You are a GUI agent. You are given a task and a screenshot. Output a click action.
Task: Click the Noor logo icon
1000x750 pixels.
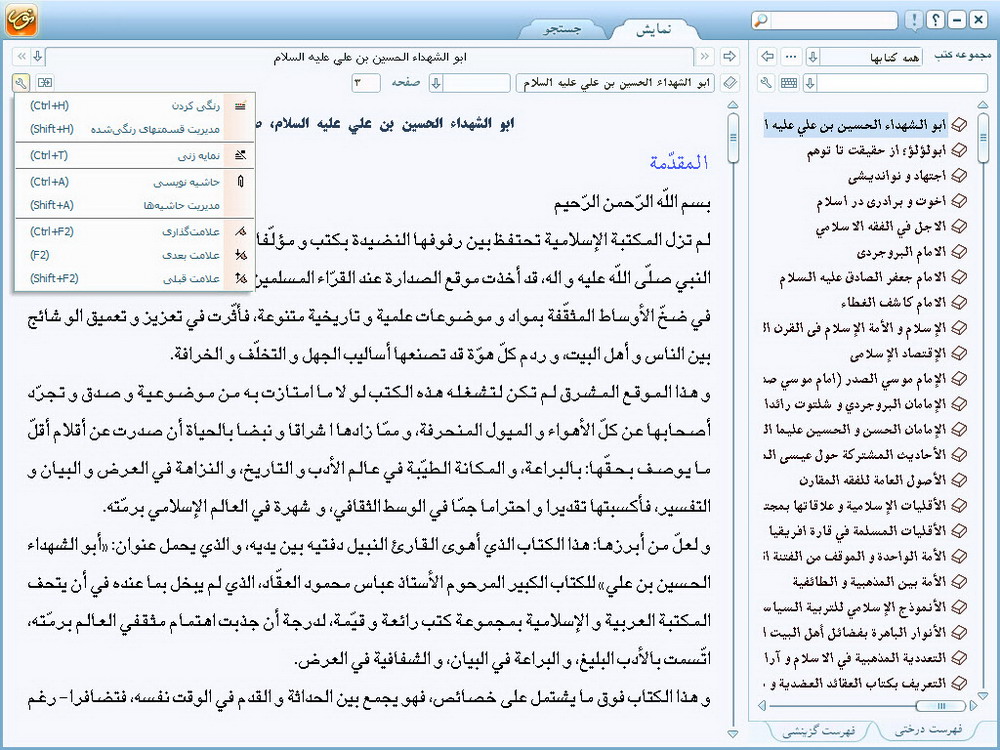click(21, 20)
